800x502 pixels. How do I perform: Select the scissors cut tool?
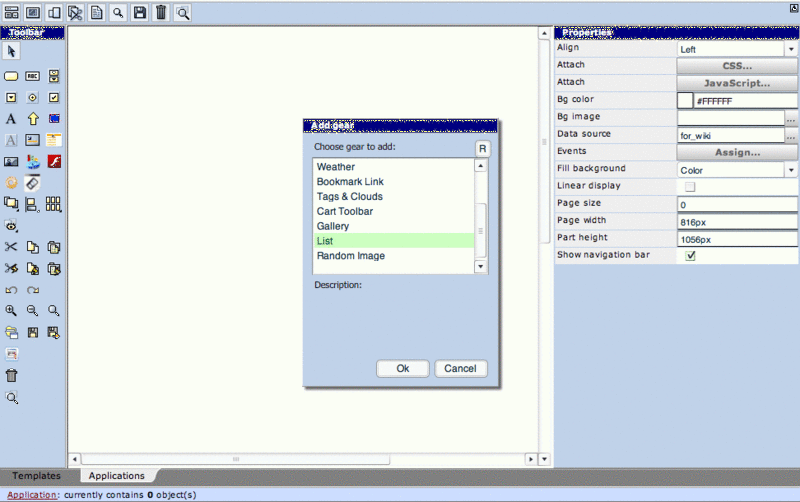point(11,246)
